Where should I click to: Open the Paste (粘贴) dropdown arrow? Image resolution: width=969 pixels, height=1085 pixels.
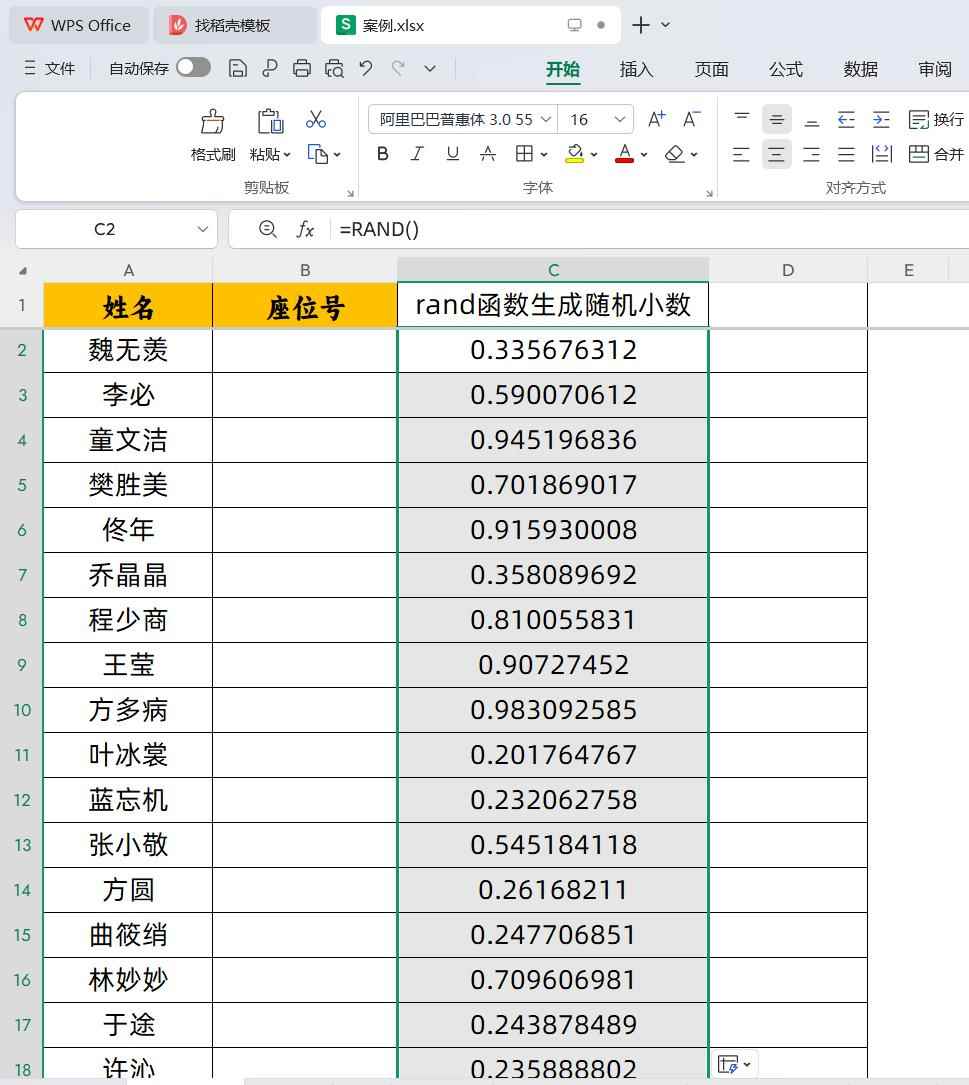[287, 155]
